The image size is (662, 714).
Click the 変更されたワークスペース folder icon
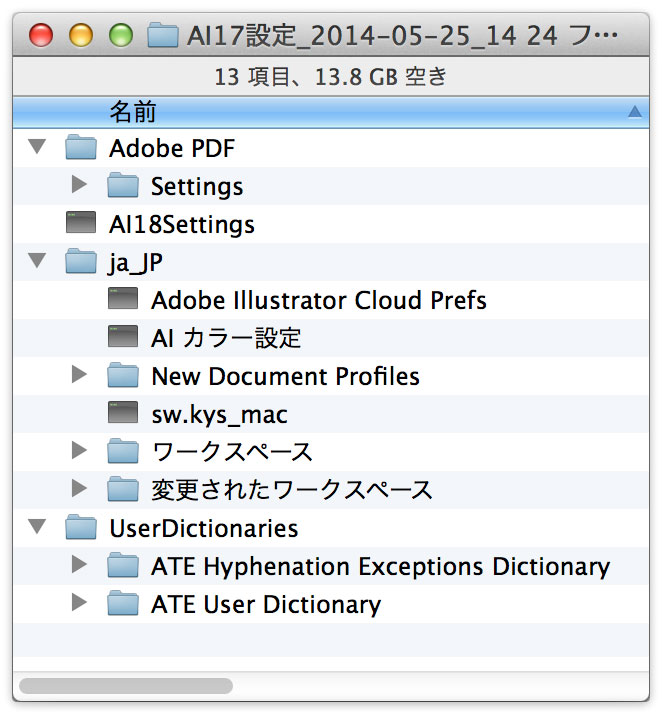[x=123, y=489]
